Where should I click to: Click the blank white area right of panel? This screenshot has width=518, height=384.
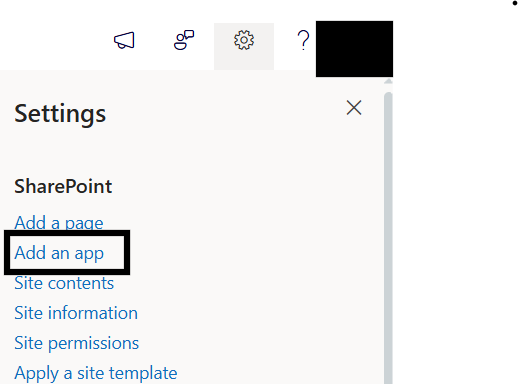click(455, 217)
